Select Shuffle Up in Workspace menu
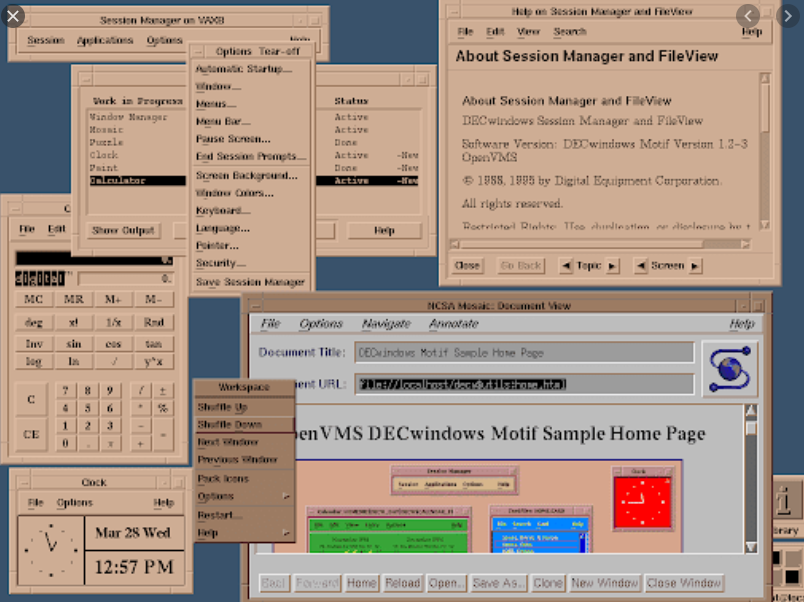This screenshot has height=602, width=804. tap(244, 407)
